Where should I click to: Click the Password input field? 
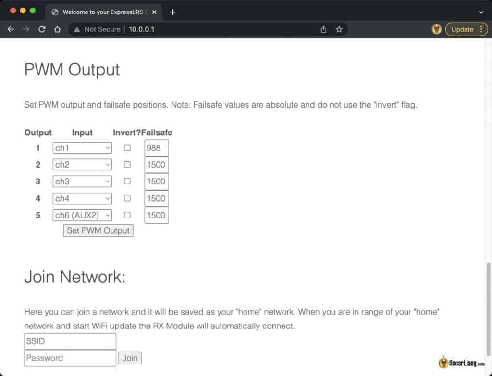(x=70, y=358)
